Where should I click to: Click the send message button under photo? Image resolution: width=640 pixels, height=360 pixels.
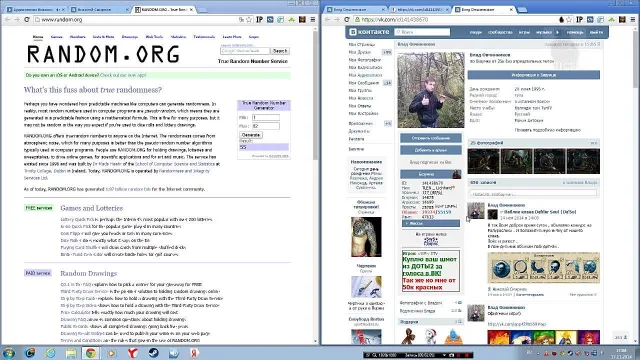(x=431, y=138)
